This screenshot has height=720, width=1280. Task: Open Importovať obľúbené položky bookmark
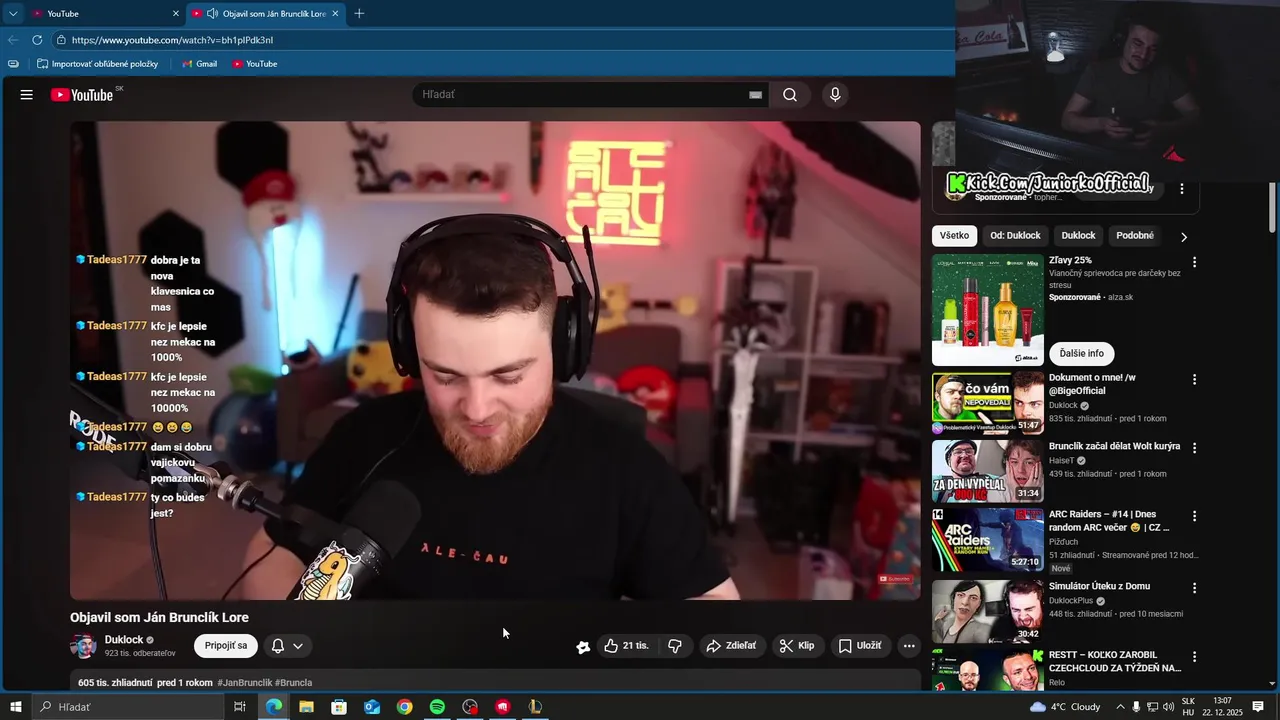97,64
